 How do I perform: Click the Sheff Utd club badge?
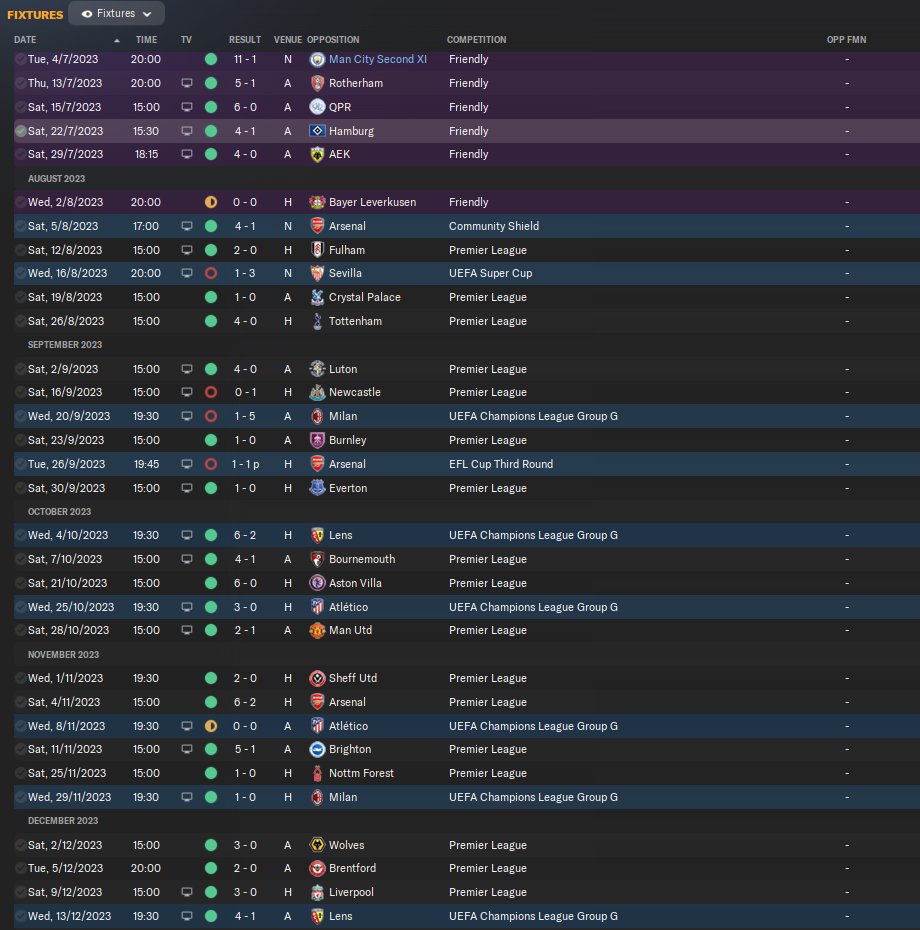[317, 679]
